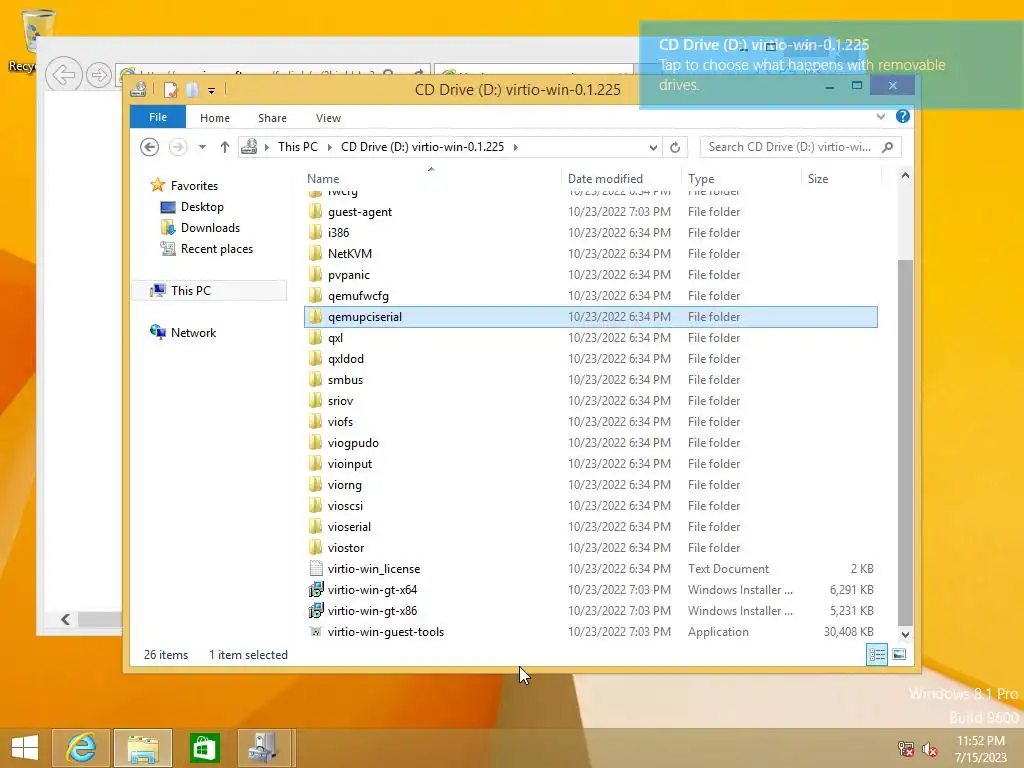Click the CD Drive removable drives notification
1024x768 pixels.
(831, 65)
